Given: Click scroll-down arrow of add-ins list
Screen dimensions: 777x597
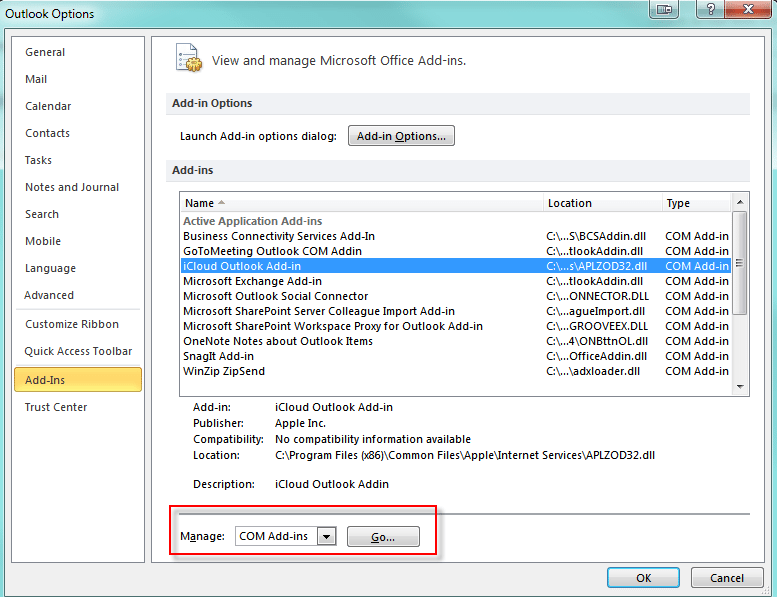Looking at the screenshot, I should click(740, 387).
